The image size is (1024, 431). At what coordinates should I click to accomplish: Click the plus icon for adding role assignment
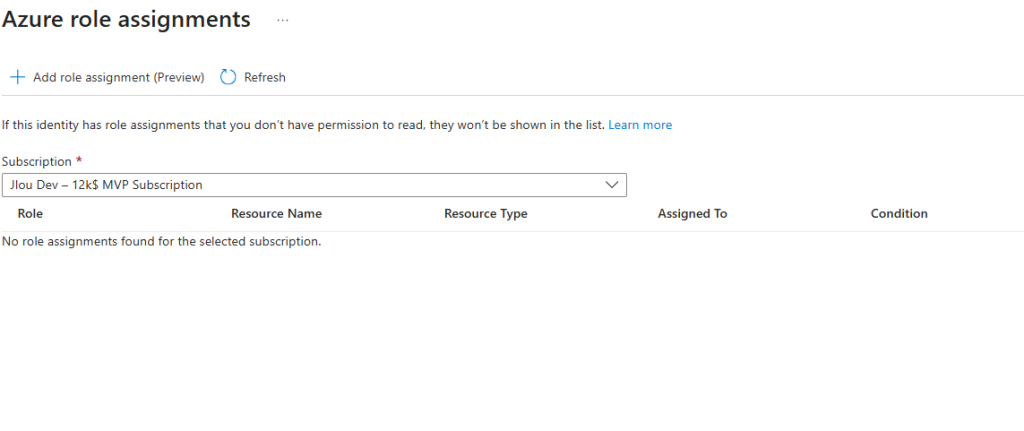(x=17, y=77)
